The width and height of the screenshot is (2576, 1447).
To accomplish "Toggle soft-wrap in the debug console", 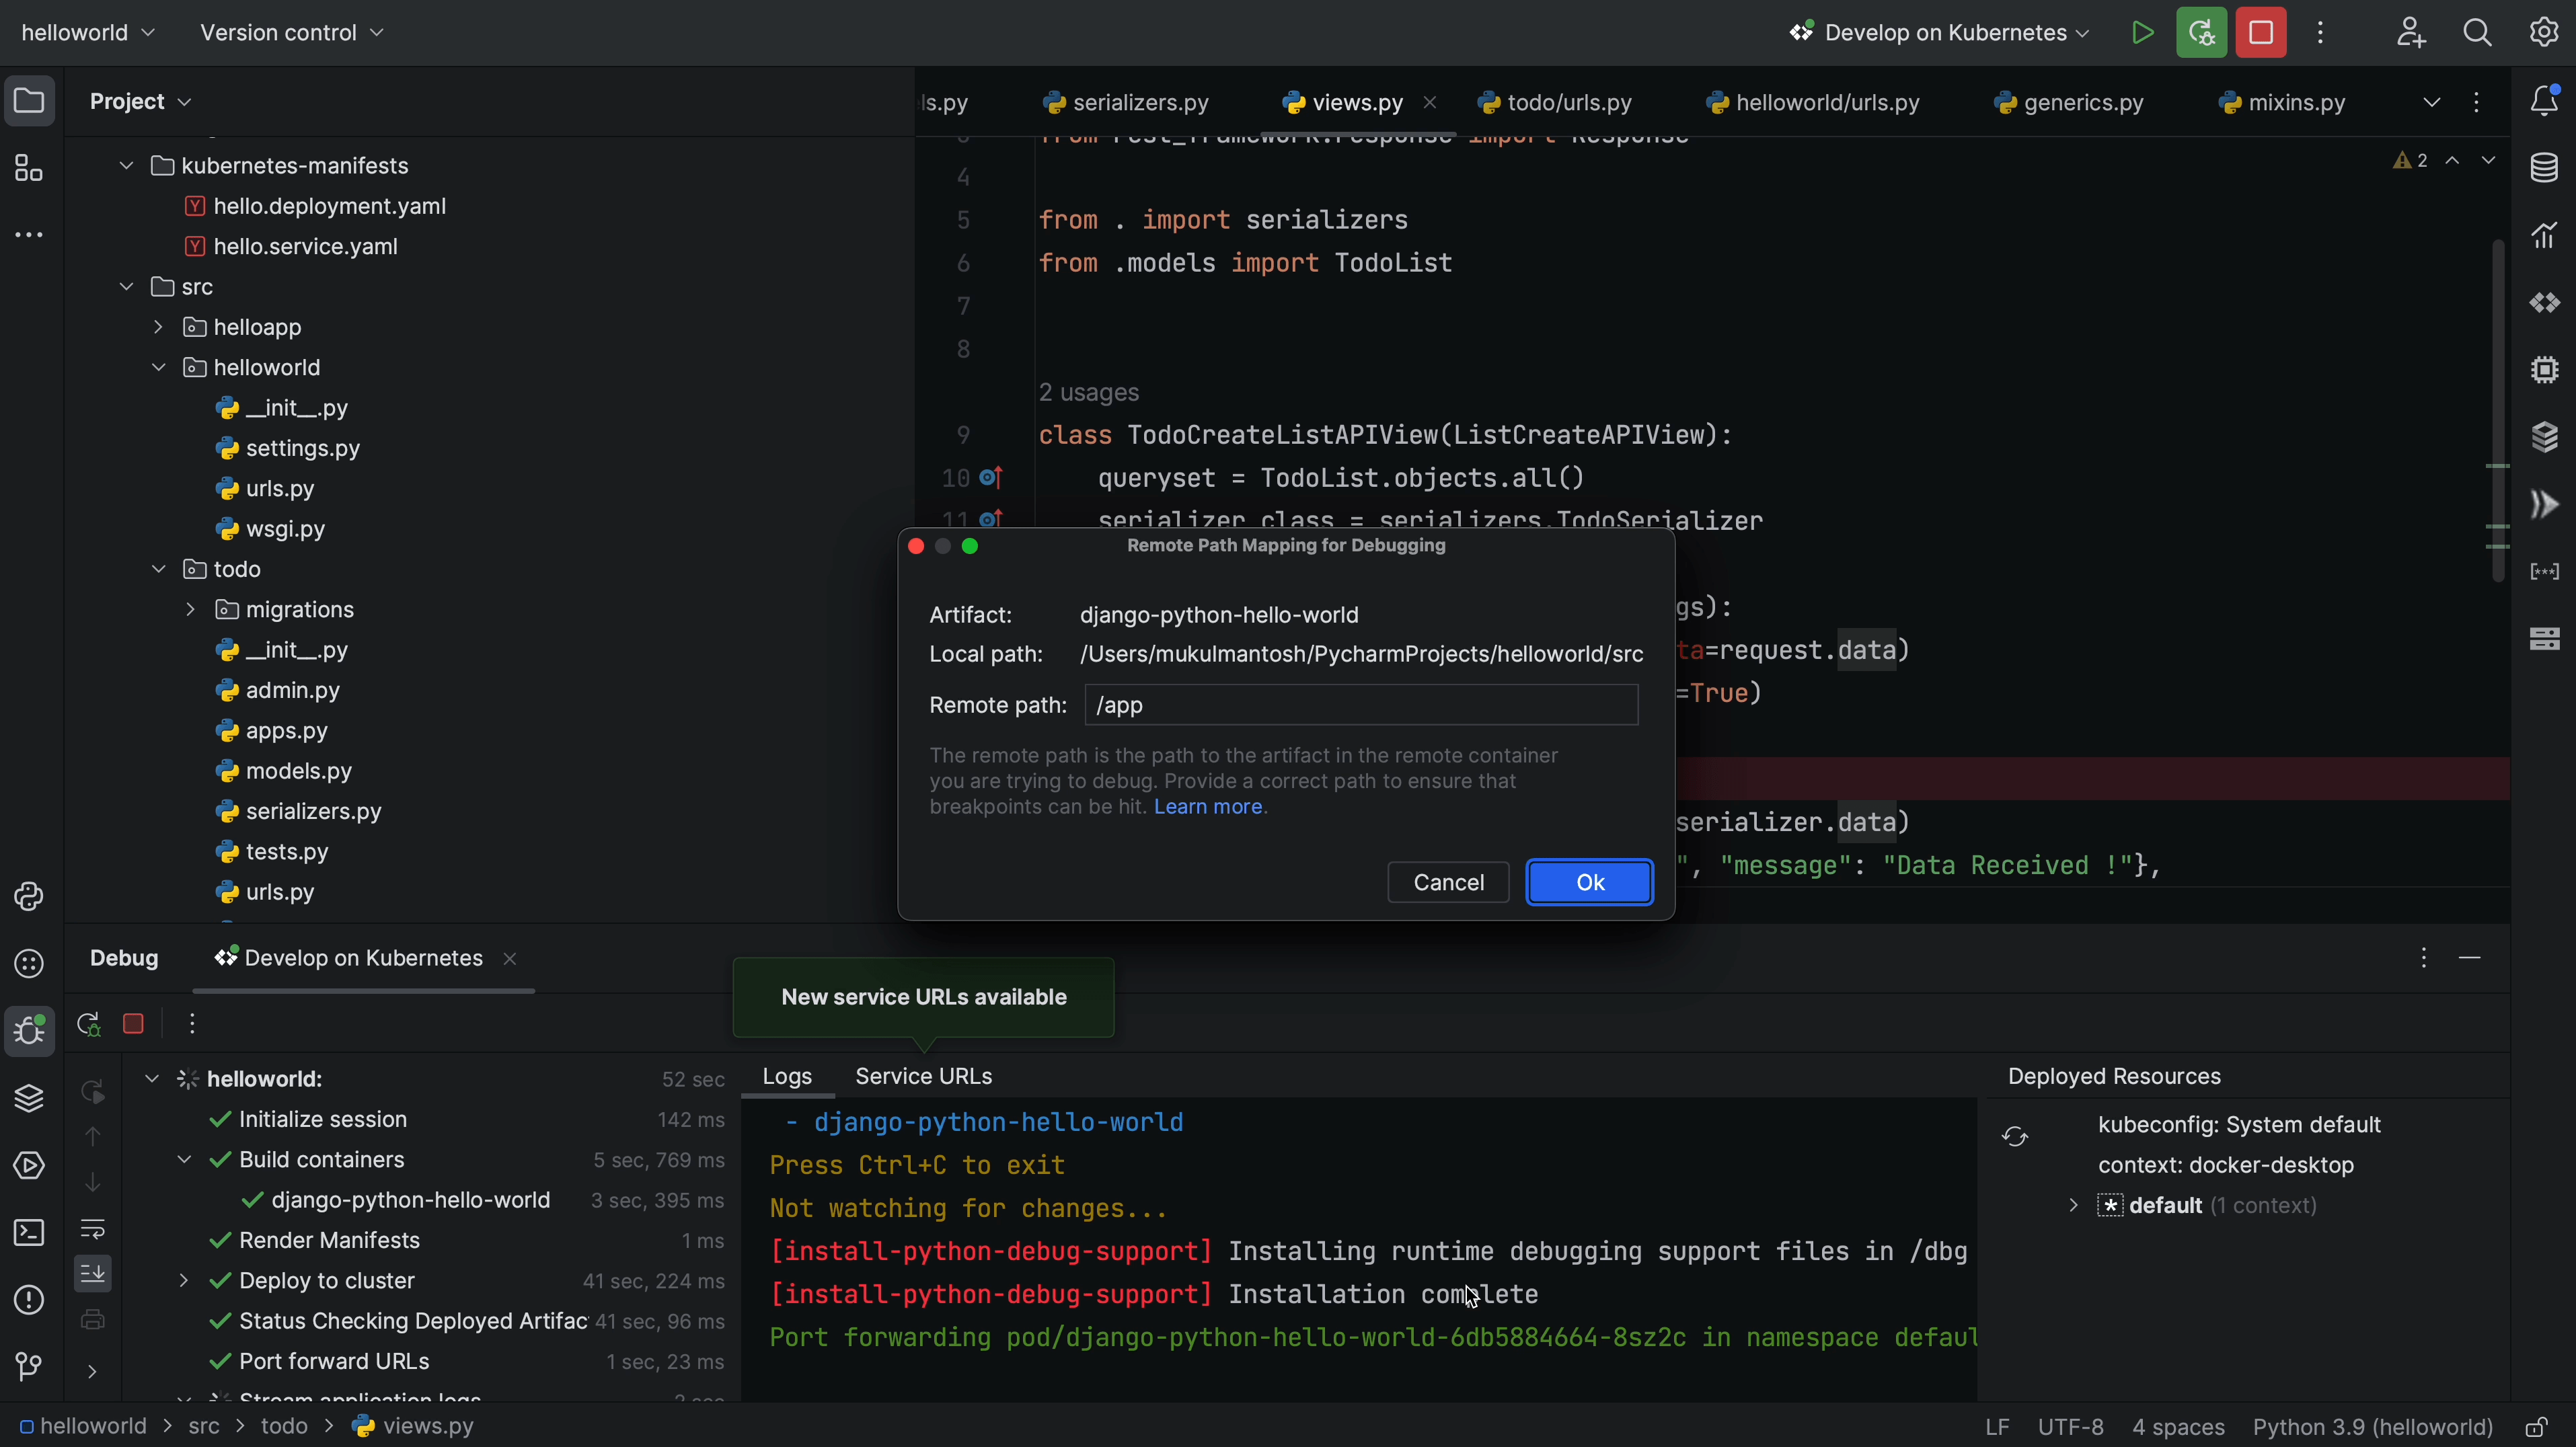I will 92,1230.
